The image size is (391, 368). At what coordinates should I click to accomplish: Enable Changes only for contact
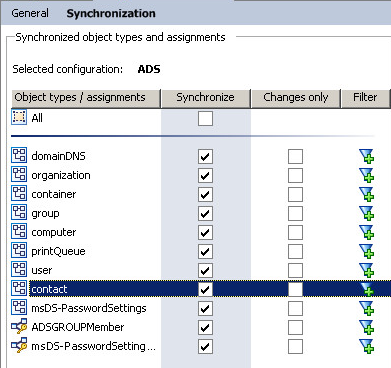295,289
